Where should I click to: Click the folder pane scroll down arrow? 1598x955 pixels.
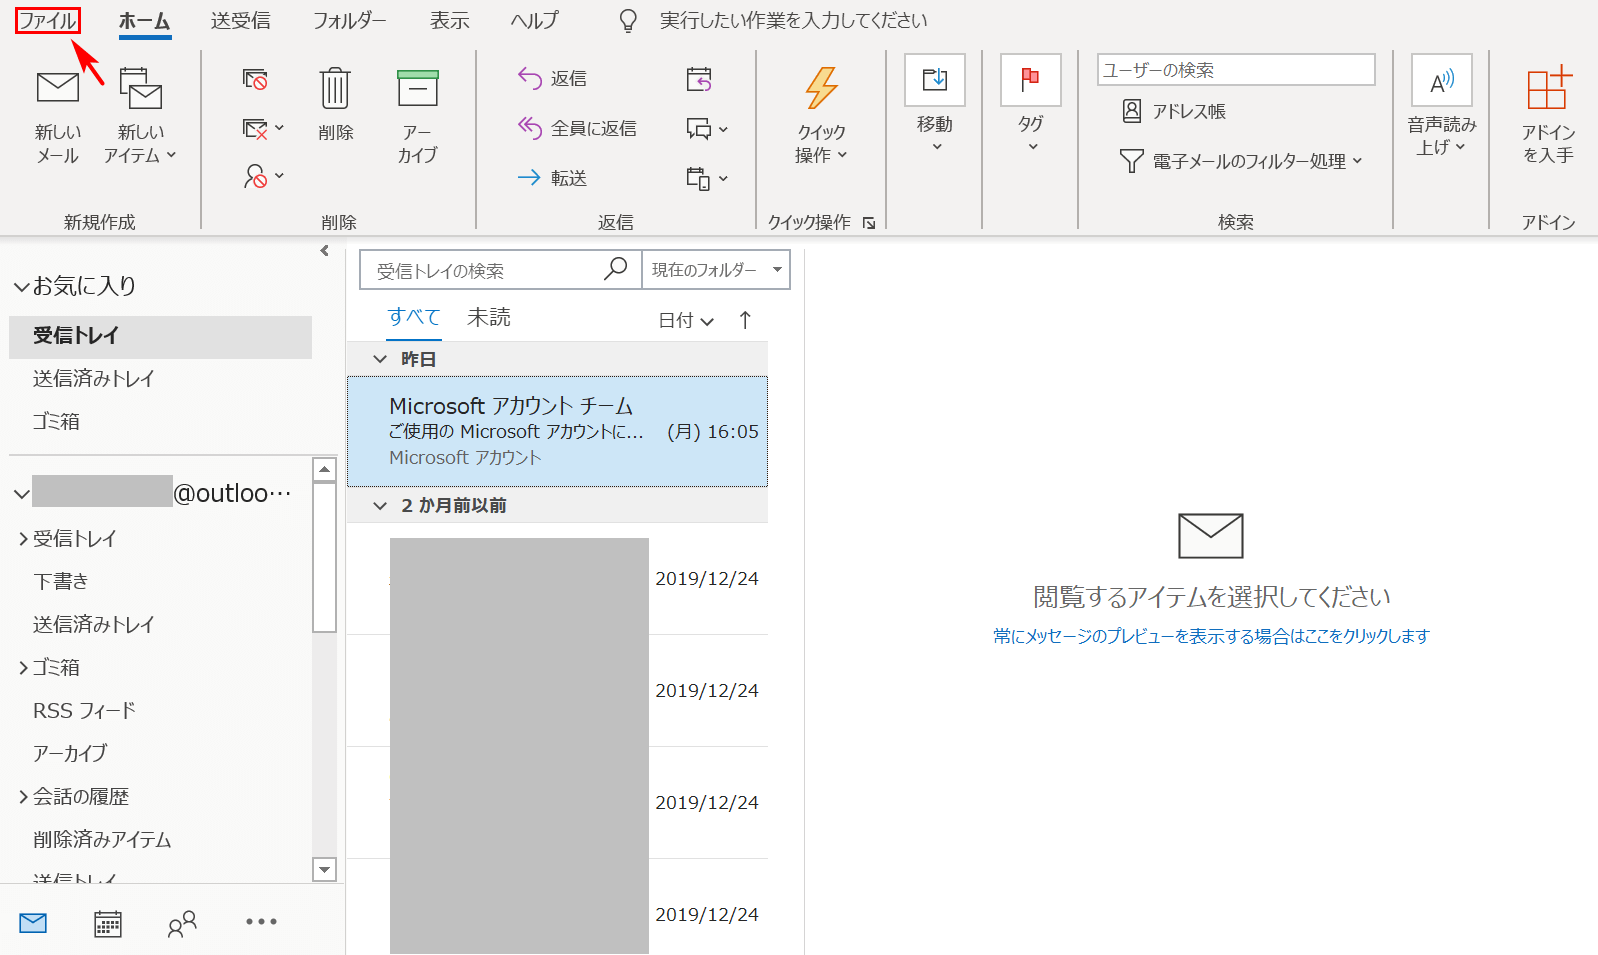324,870
